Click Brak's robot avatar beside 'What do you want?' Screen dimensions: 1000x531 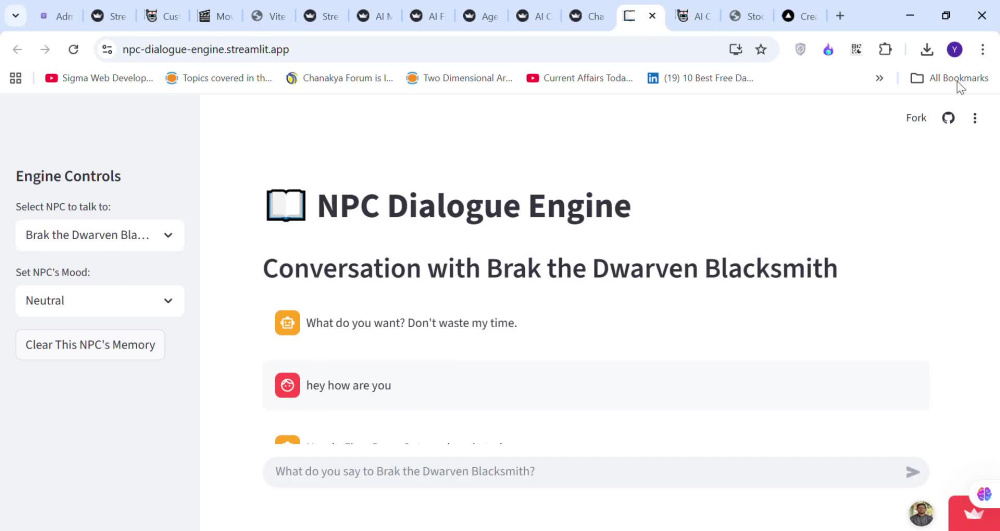(287, 323)
